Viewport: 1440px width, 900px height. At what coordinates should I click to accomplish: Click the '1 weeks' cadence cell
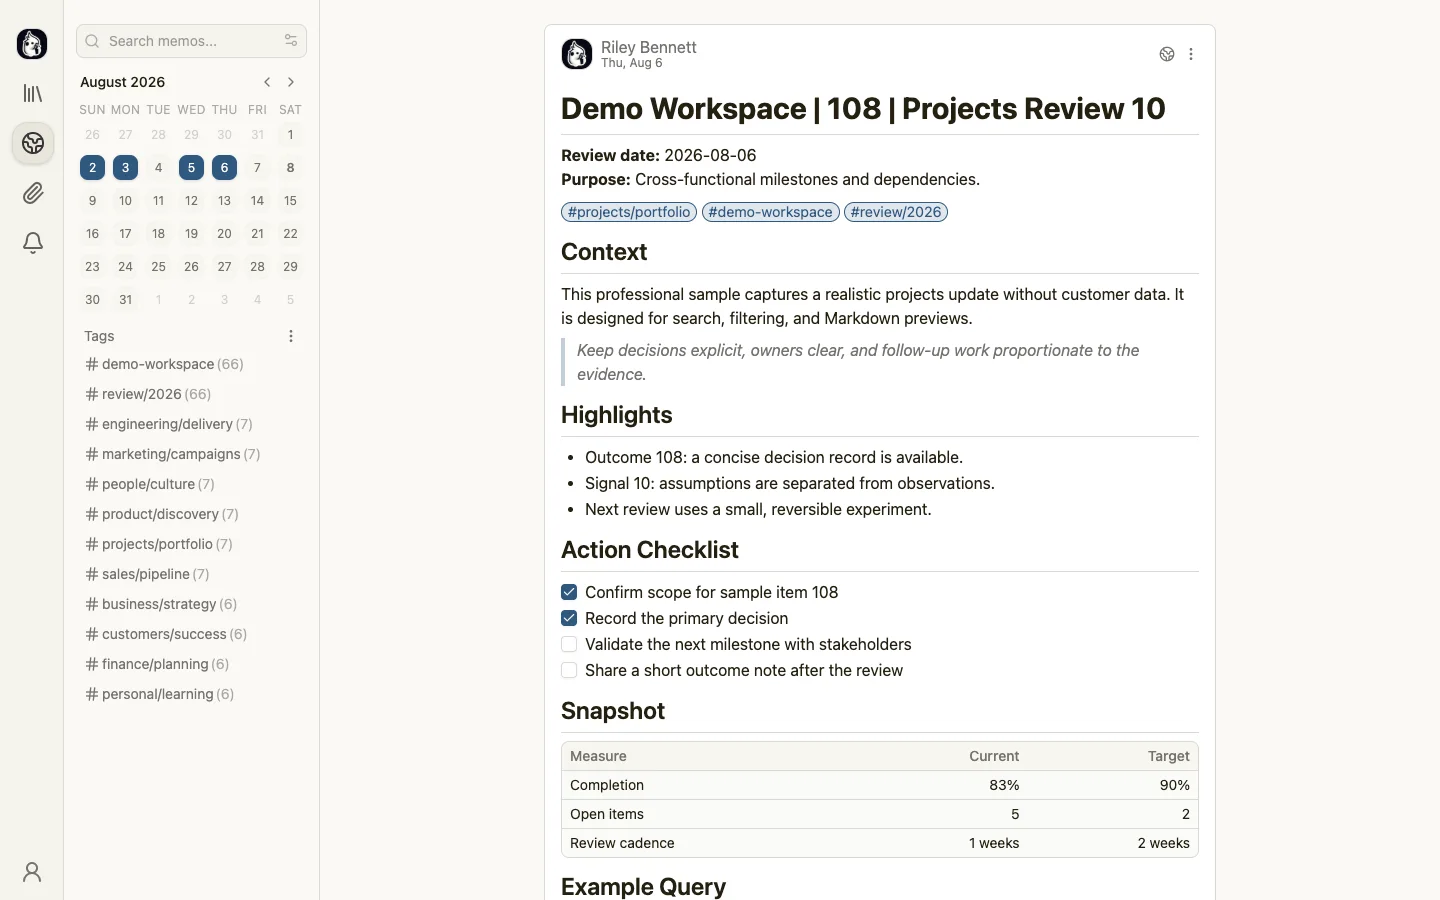click(994, 843)
